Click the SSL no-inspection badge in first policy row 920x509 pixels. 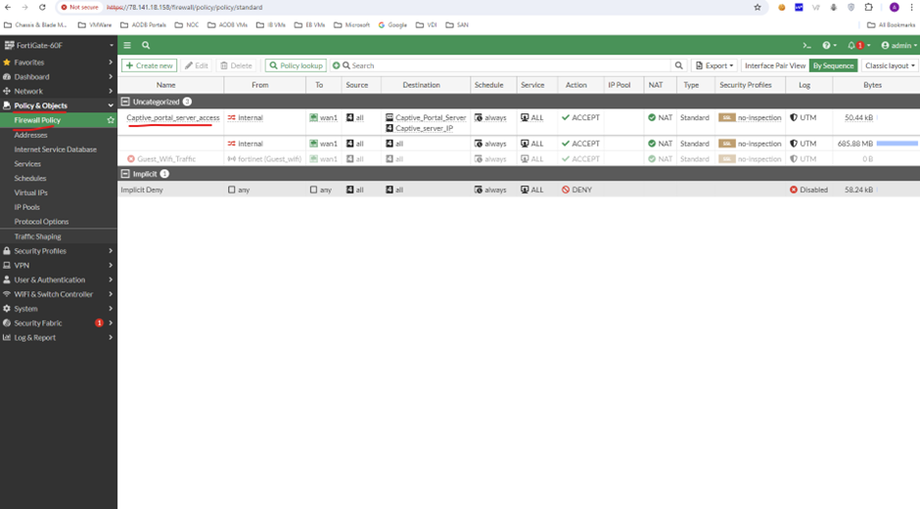click(727, 117)
